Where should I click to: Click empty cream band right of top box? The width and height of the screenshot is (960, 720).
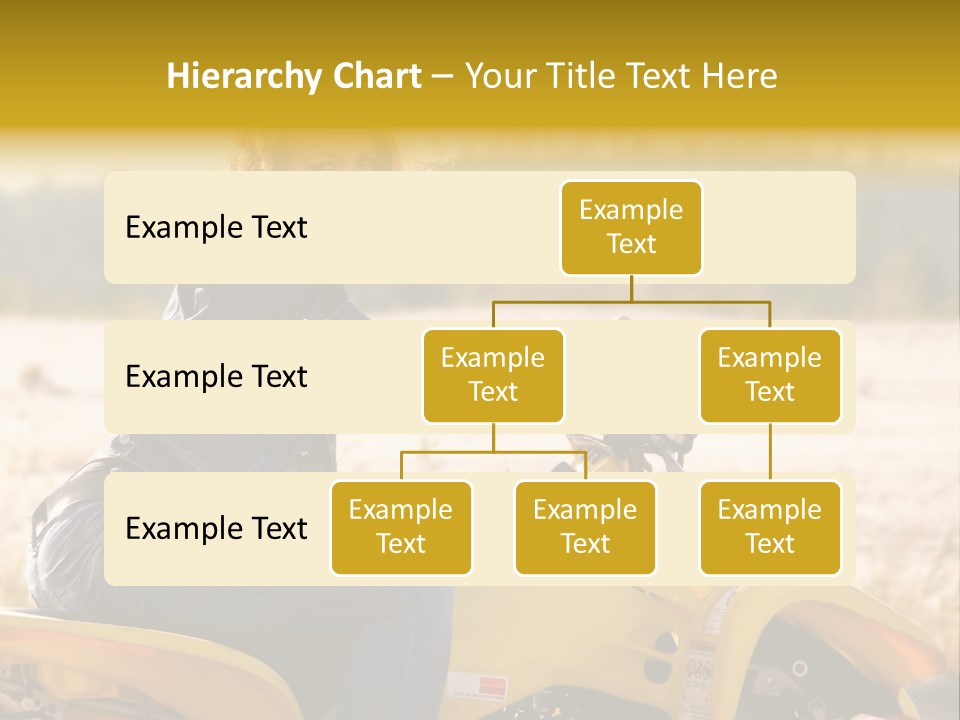tap(780, 228)
